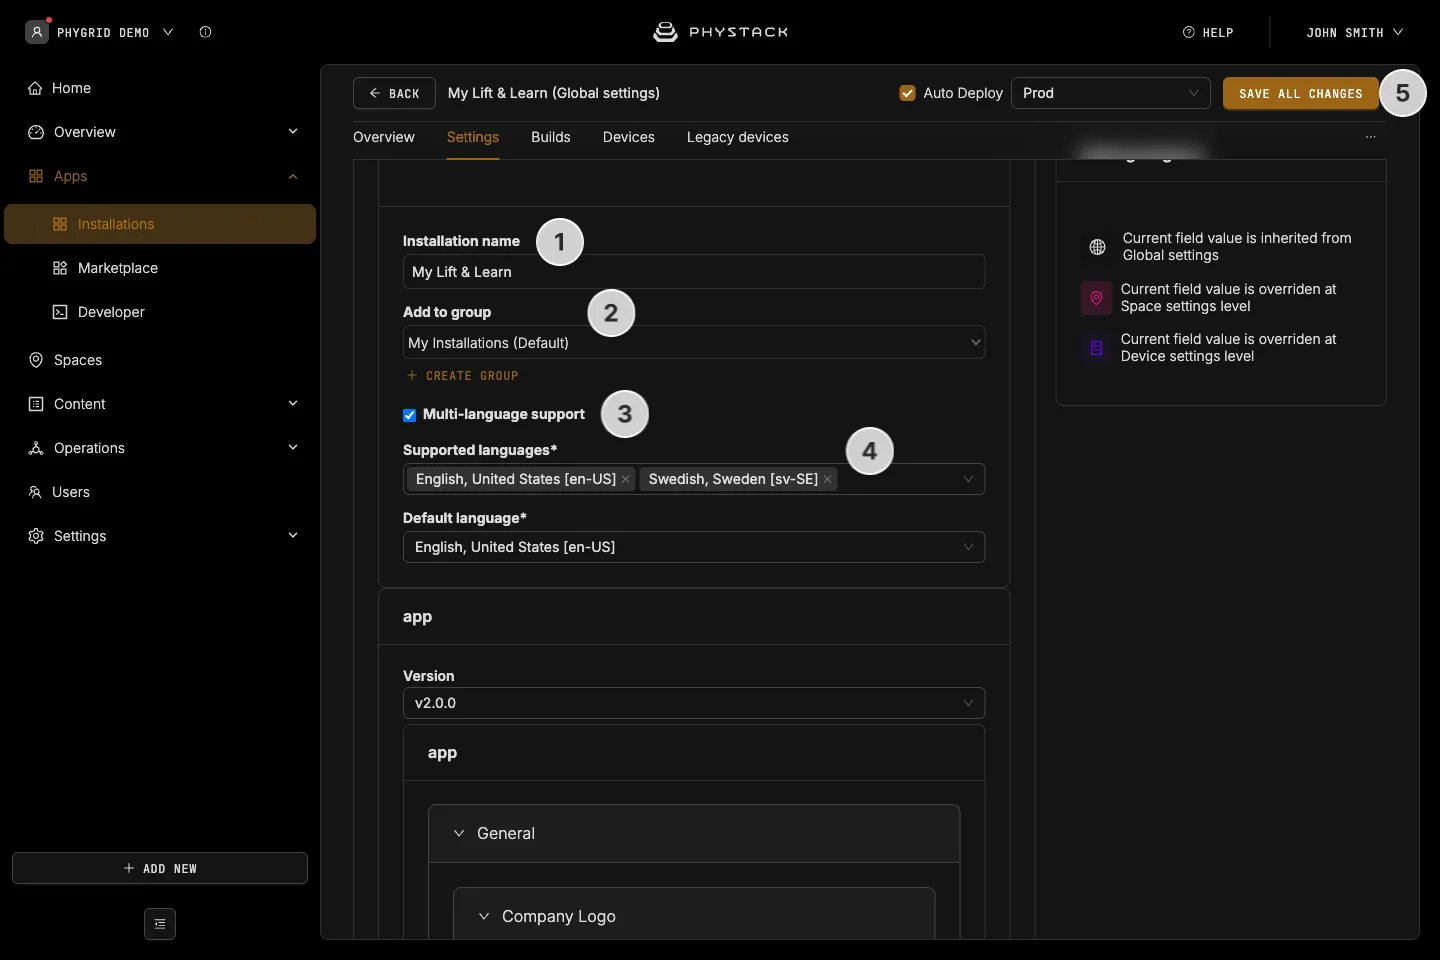
Task: Click the Settings gear icon in sidebar
Action: (36, 536)
